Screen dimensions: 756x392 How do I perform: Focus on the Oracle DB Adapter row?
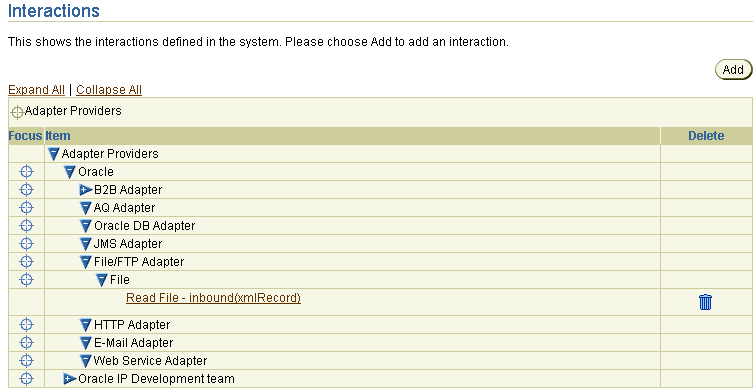[x=27, y=226]
